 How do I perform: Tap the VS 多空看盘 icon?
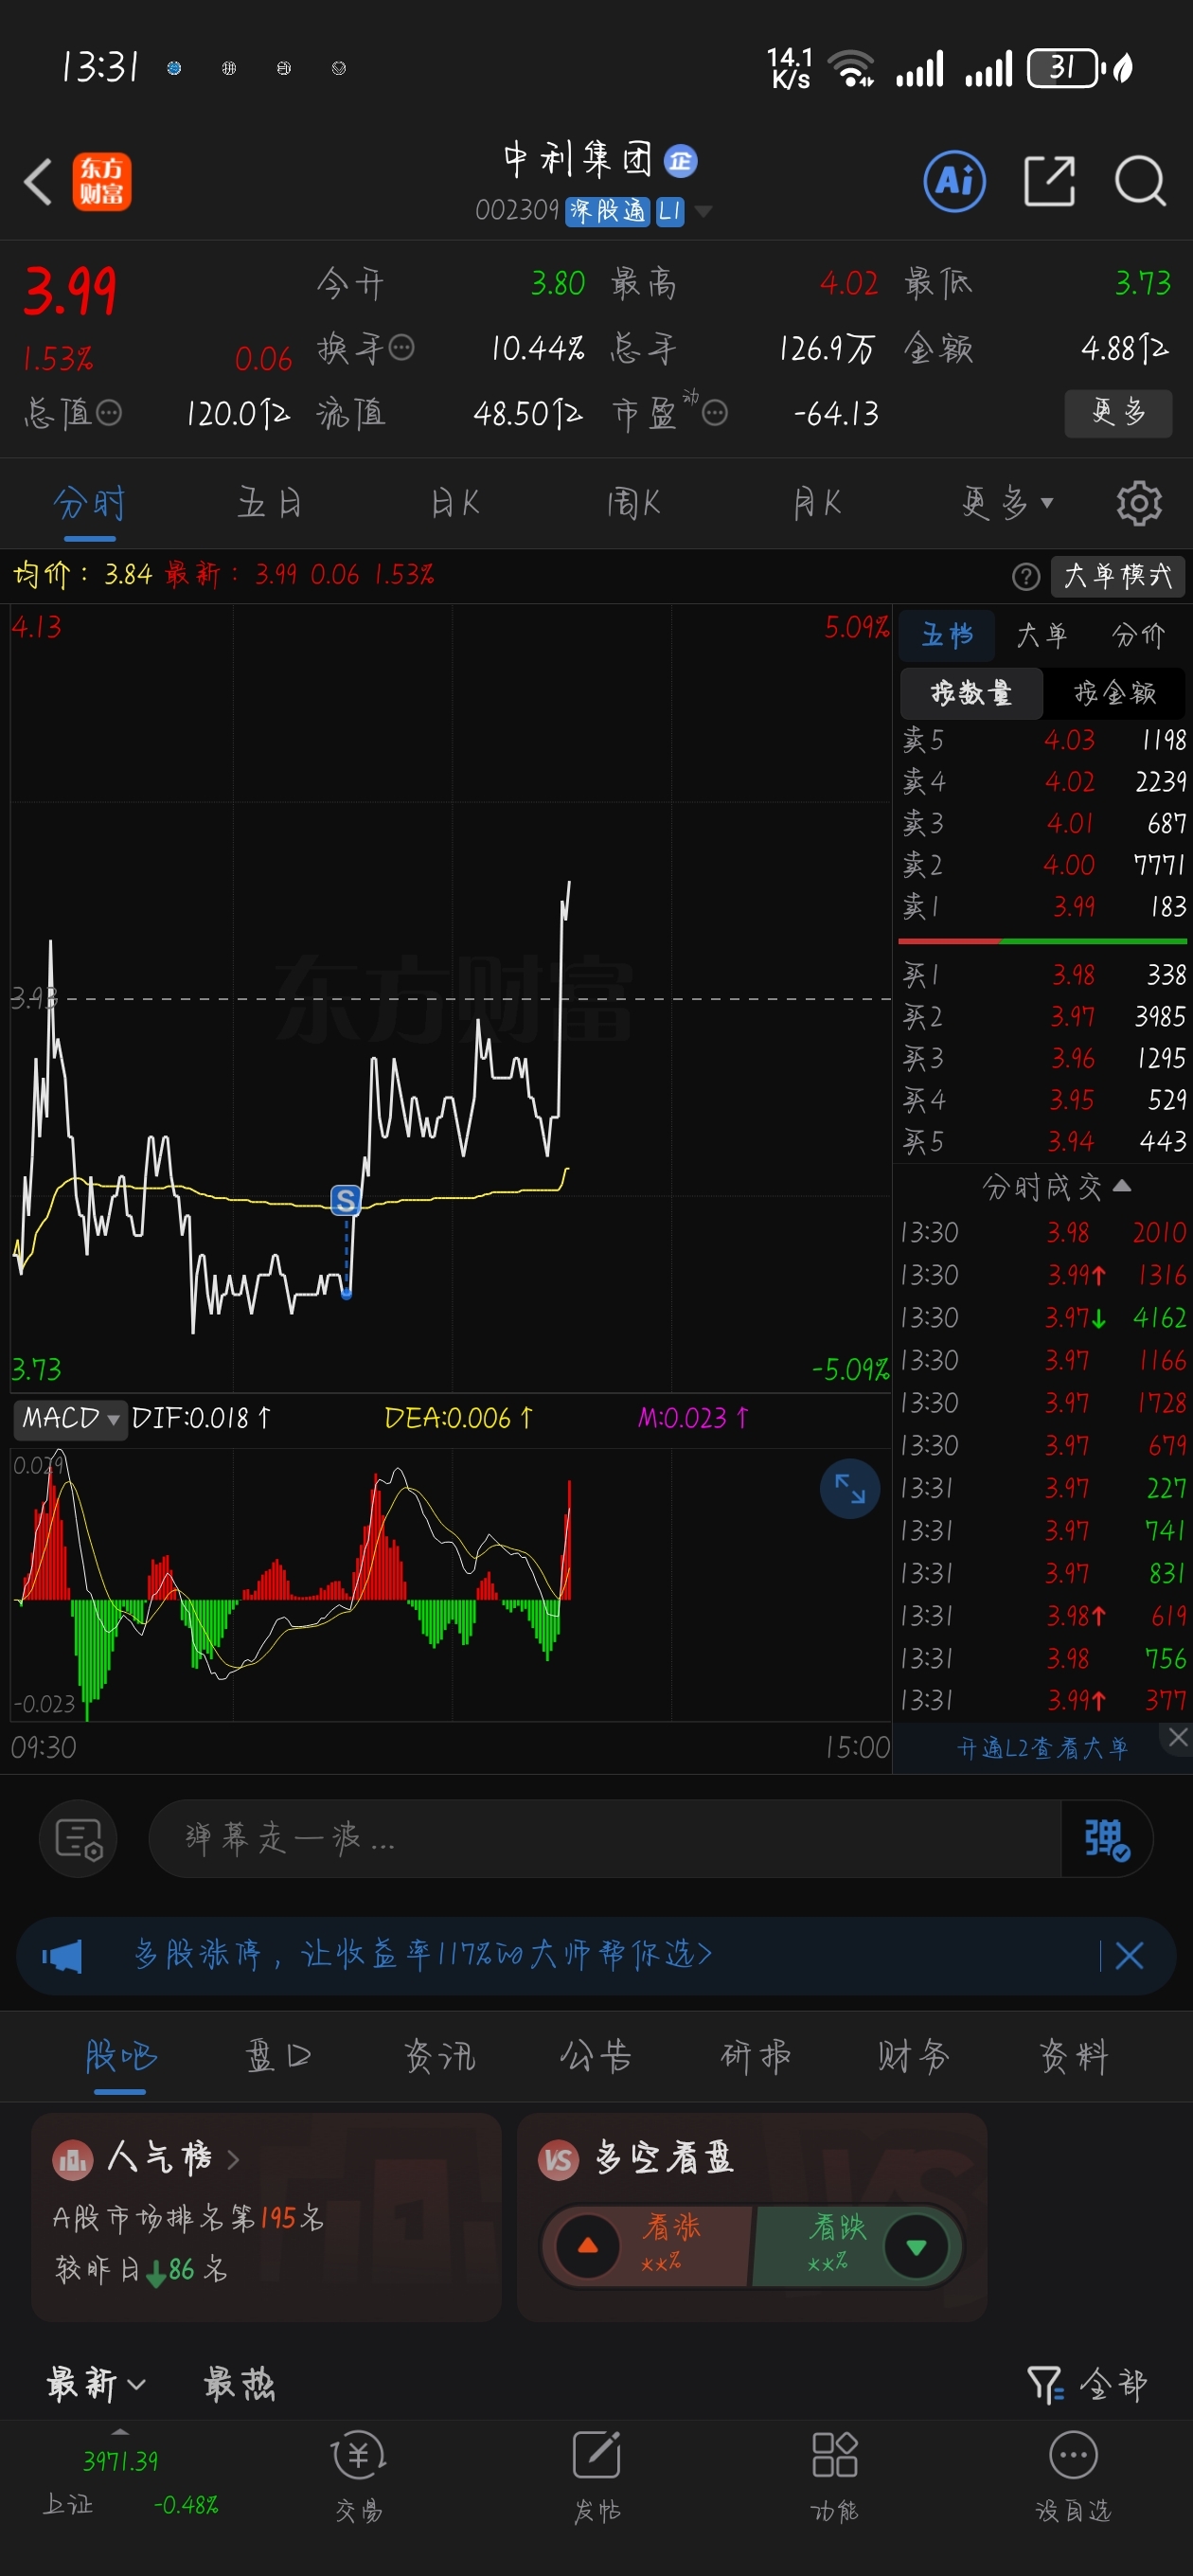click(x=558, y=2160)
